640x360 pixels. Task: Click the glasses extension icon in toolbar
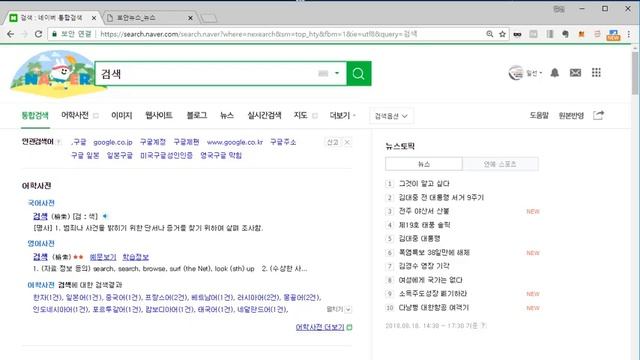(518, 35)
